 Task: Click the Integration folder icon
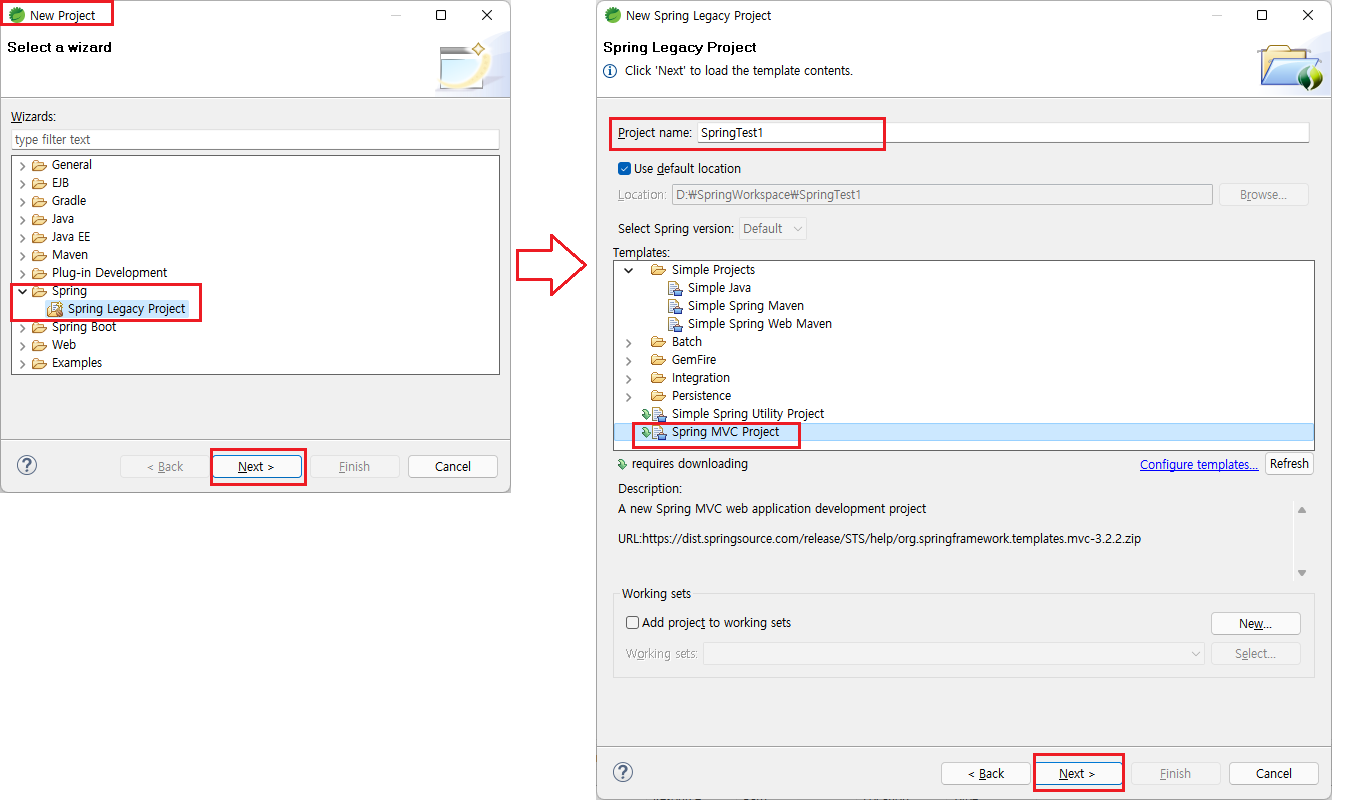point(658,378)
